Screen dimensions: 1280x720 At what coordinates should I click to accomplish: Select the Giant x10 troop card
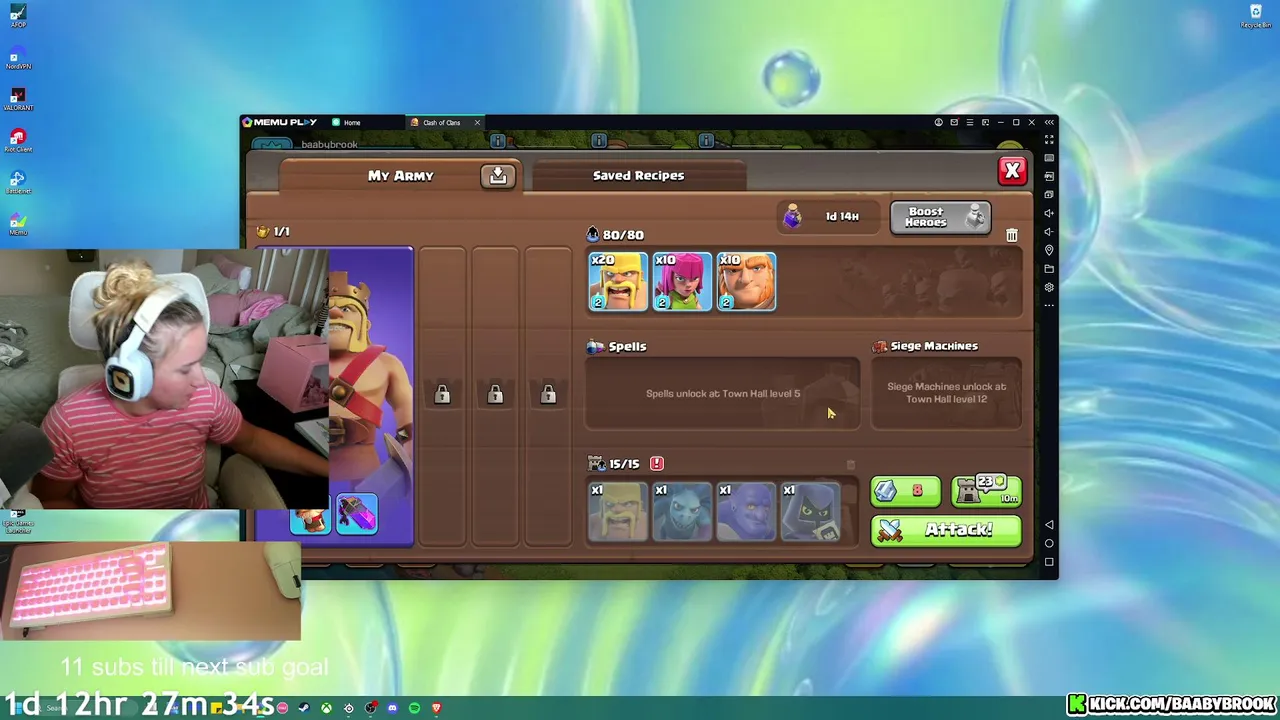pyautogui.click(x=746, y=281)
